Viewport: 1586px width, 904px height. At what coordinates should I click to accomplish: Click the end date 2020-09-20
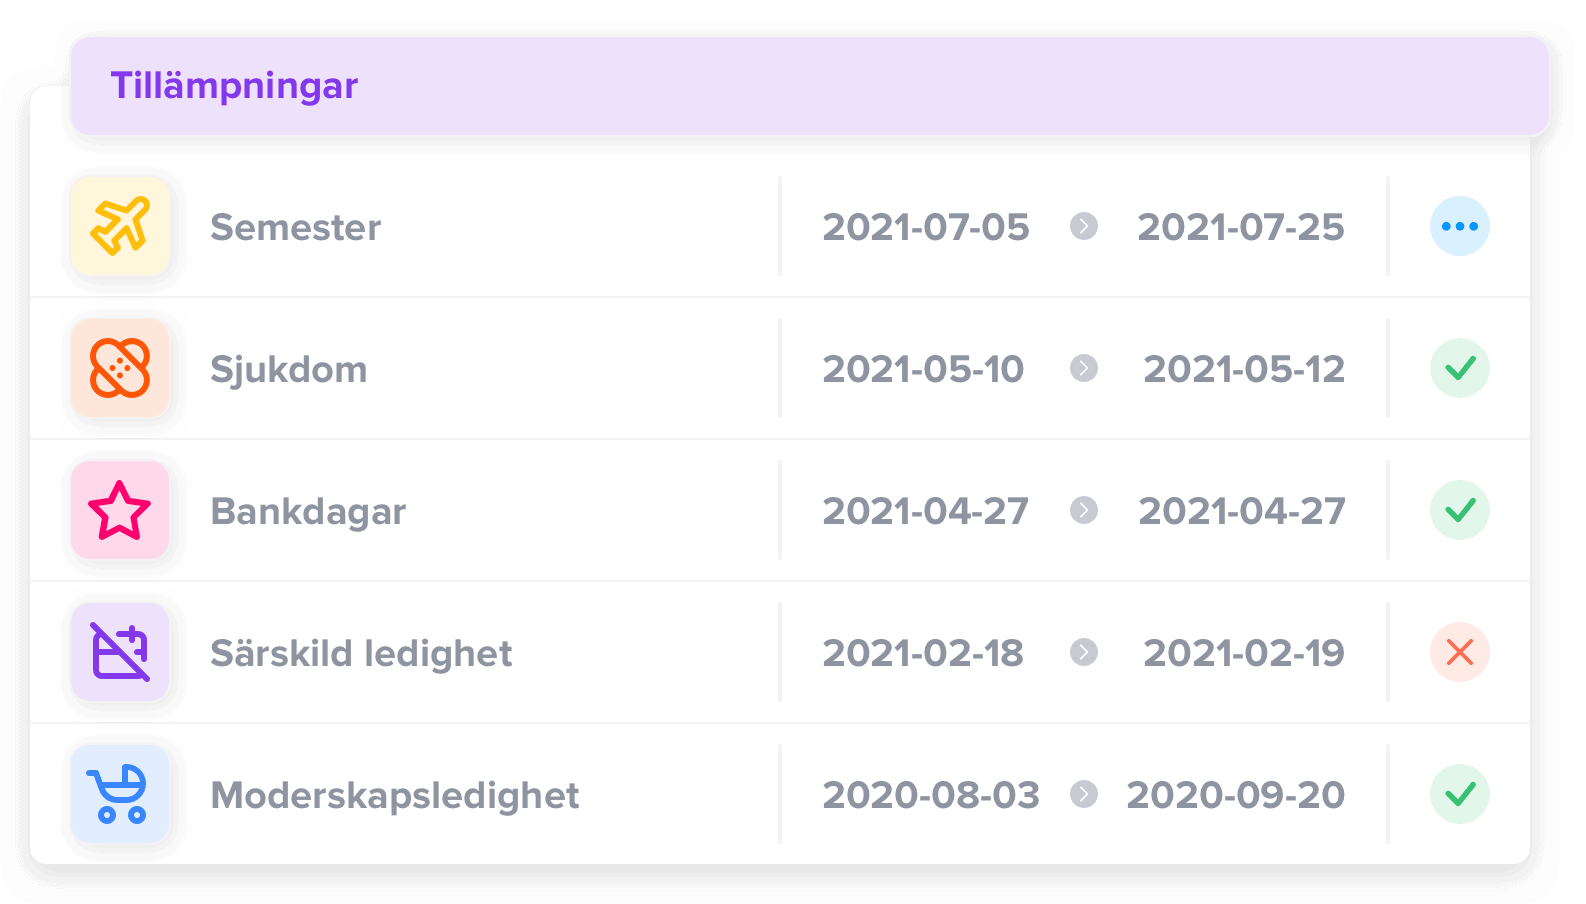click(1236, 796)
